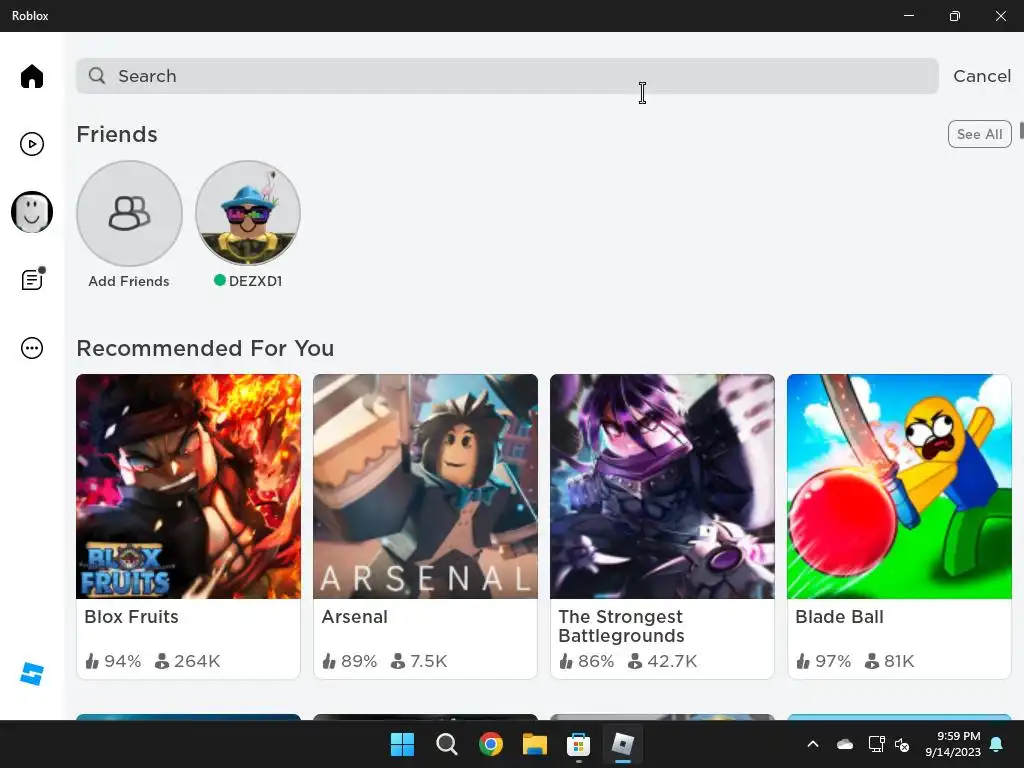Click Blade Ball 81K player count

pyautogui.click(x=889, y=661)
